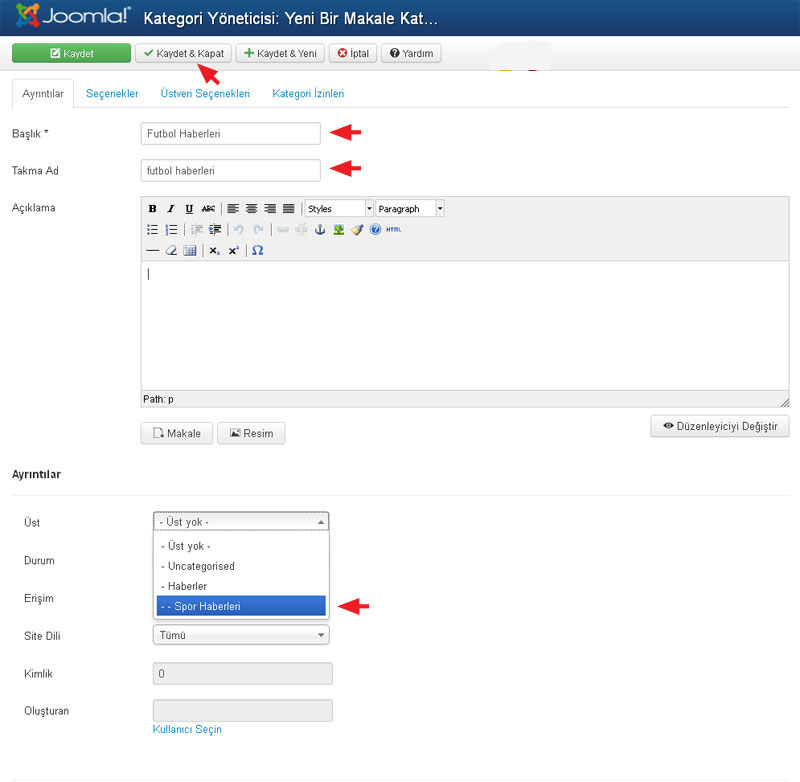
Task: Insert an ordered numbered list
Action: click(171, 230)
